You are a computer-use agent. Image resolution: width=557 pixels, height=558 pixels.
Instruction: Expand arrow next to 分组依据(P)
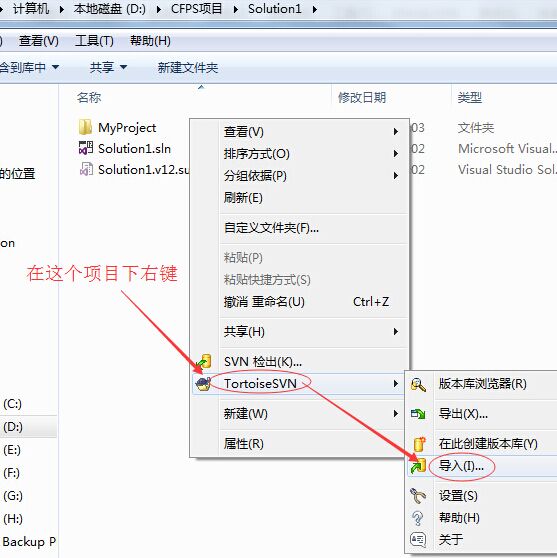(x=396, y=176)
